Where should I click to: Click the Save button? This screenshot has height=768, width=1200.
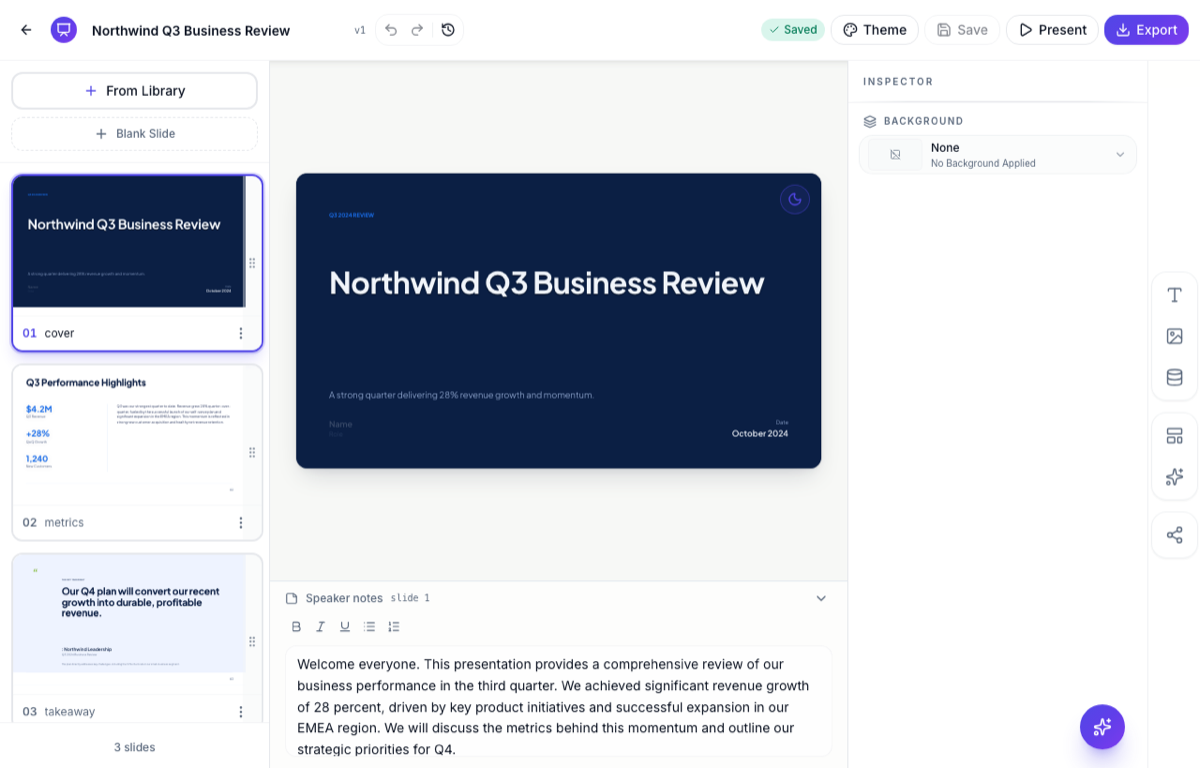[x=962, y=30]
